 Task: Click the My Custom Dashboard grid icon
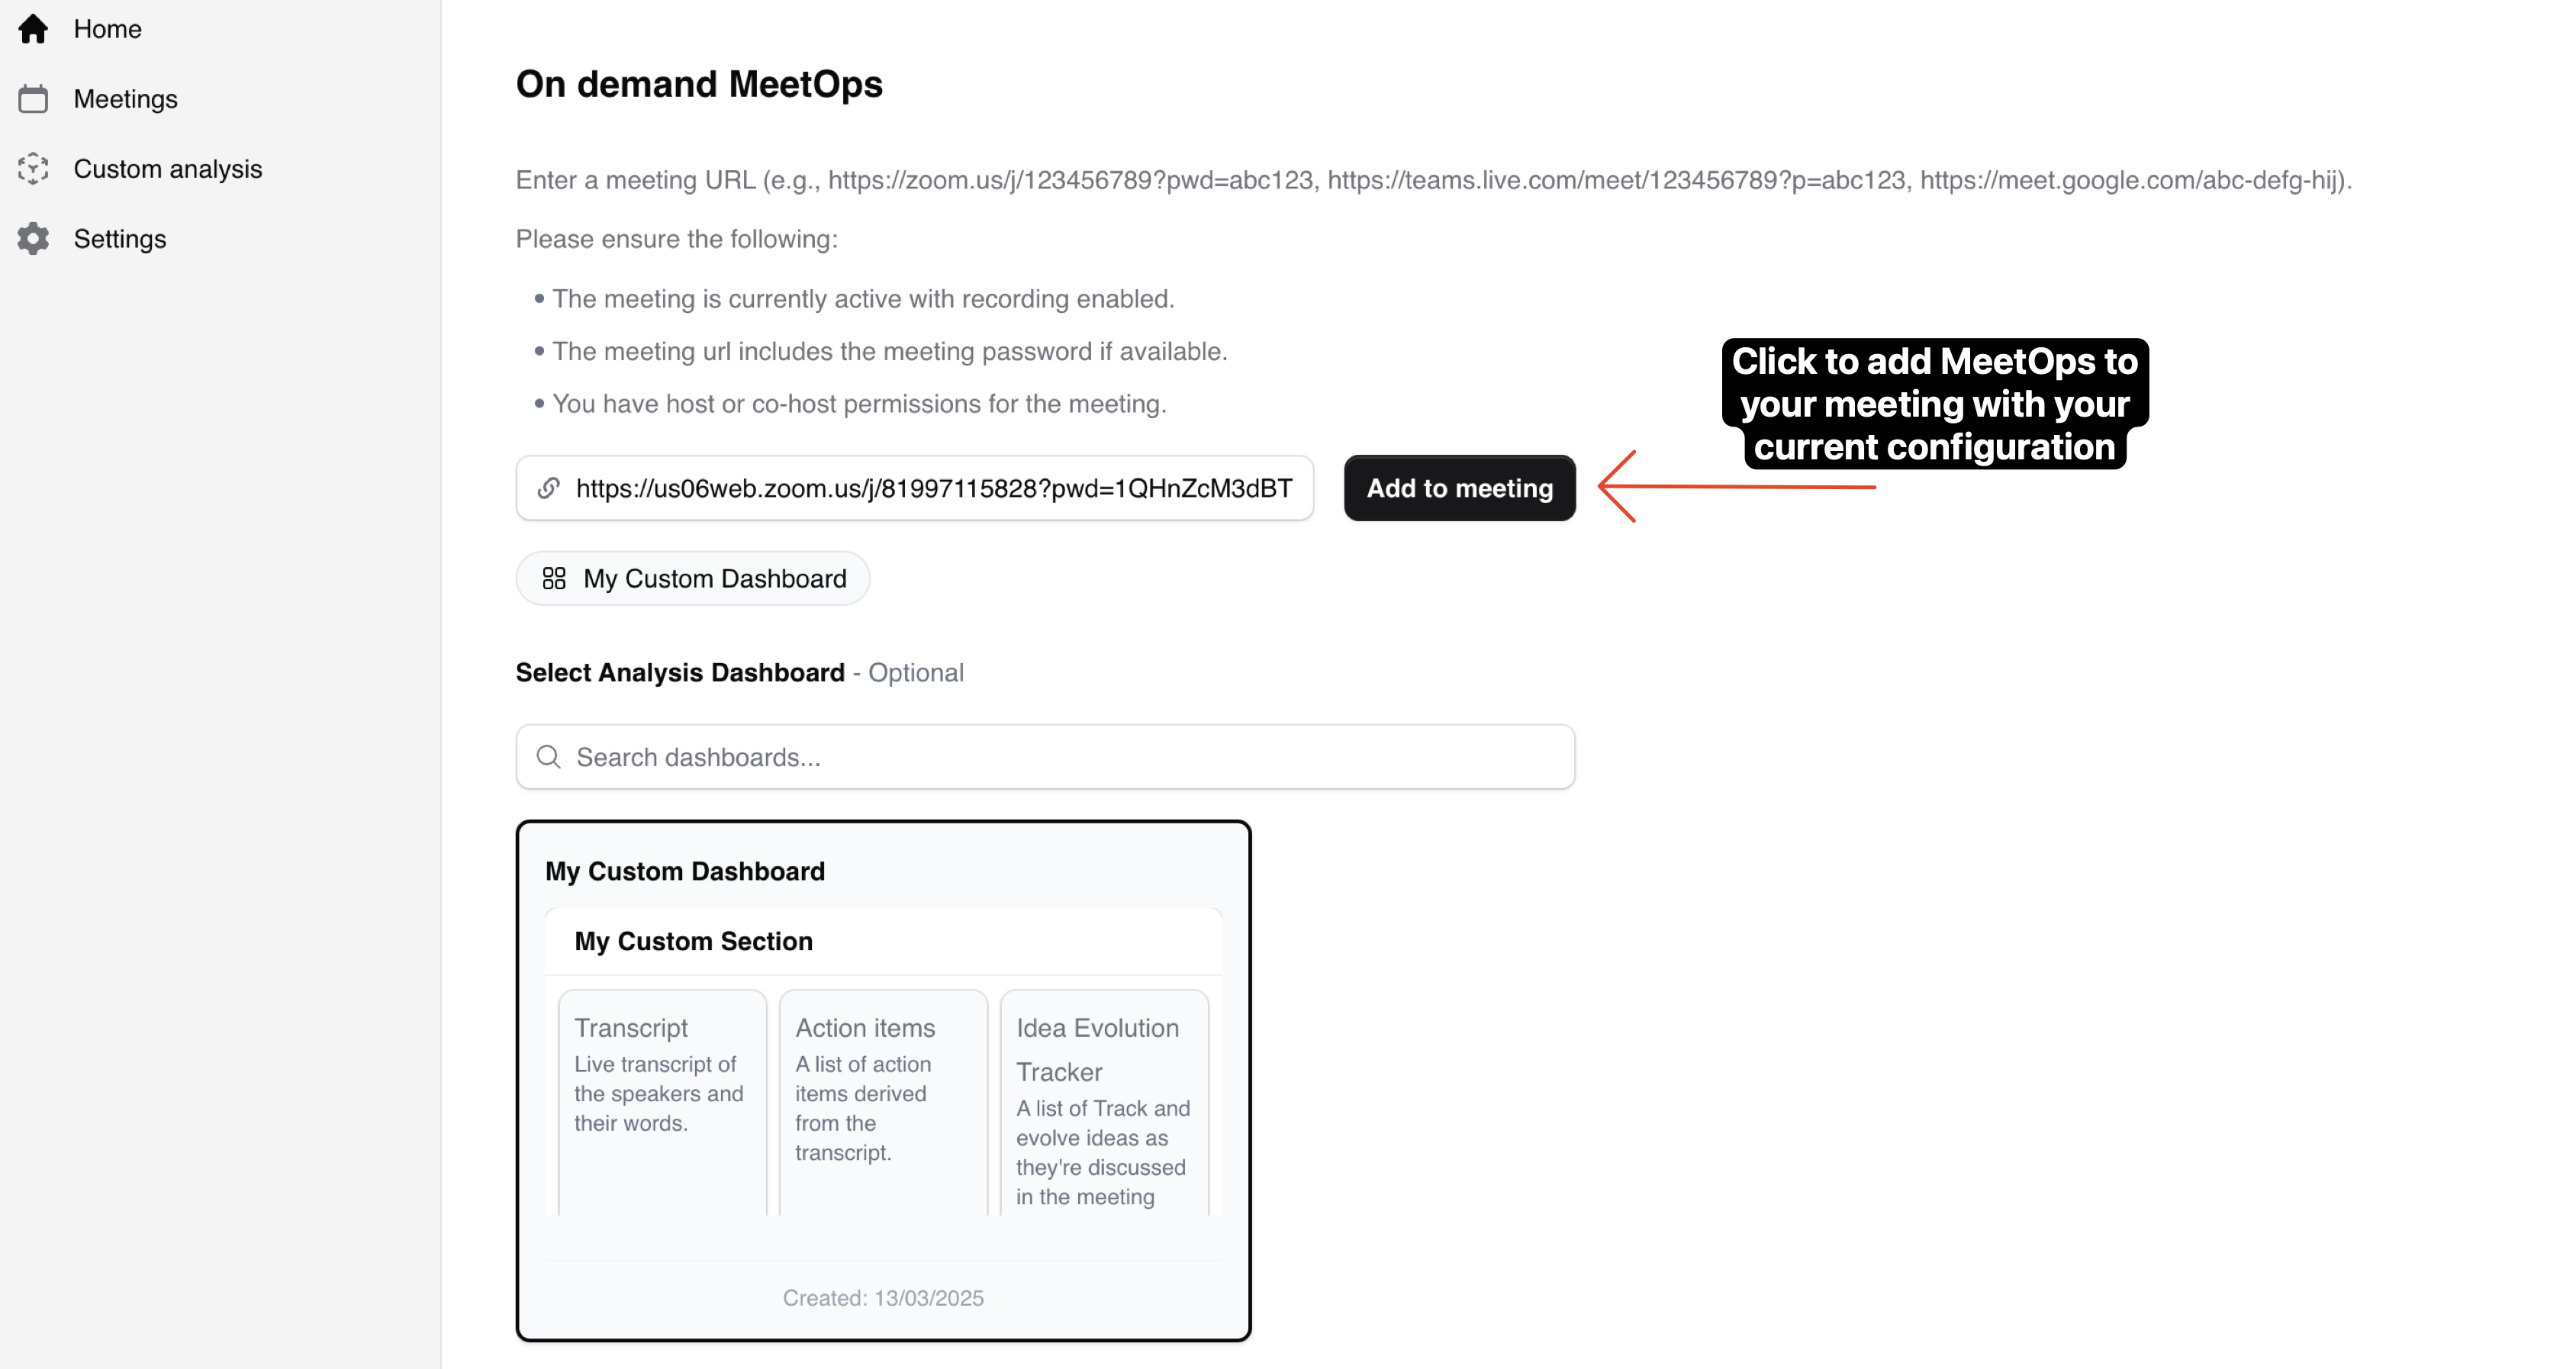(x=554, y=578)
